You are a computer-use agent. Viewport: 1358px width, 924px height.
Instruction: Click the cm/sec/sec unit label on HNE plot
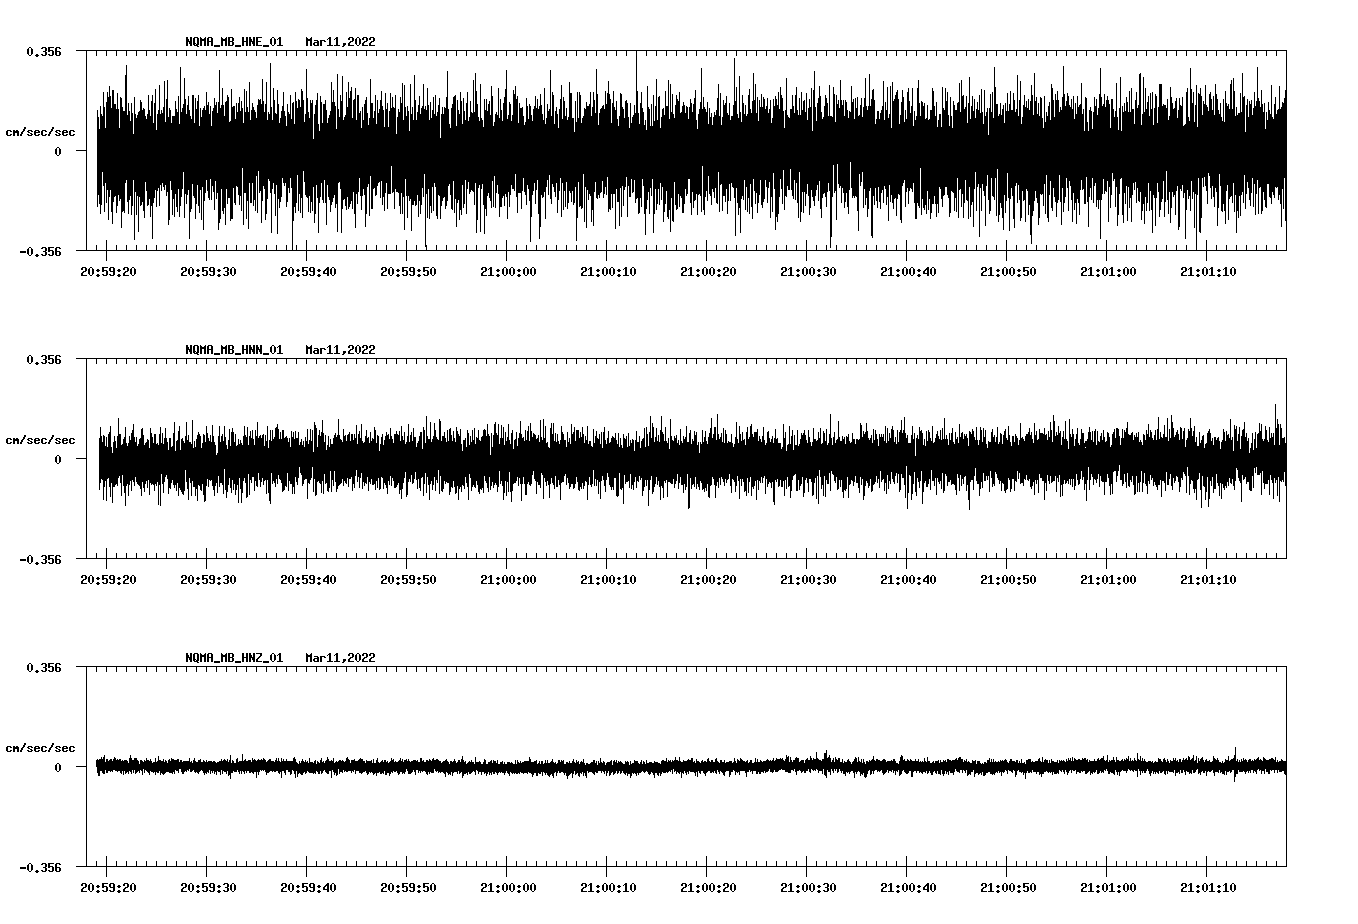coord(40,132)
